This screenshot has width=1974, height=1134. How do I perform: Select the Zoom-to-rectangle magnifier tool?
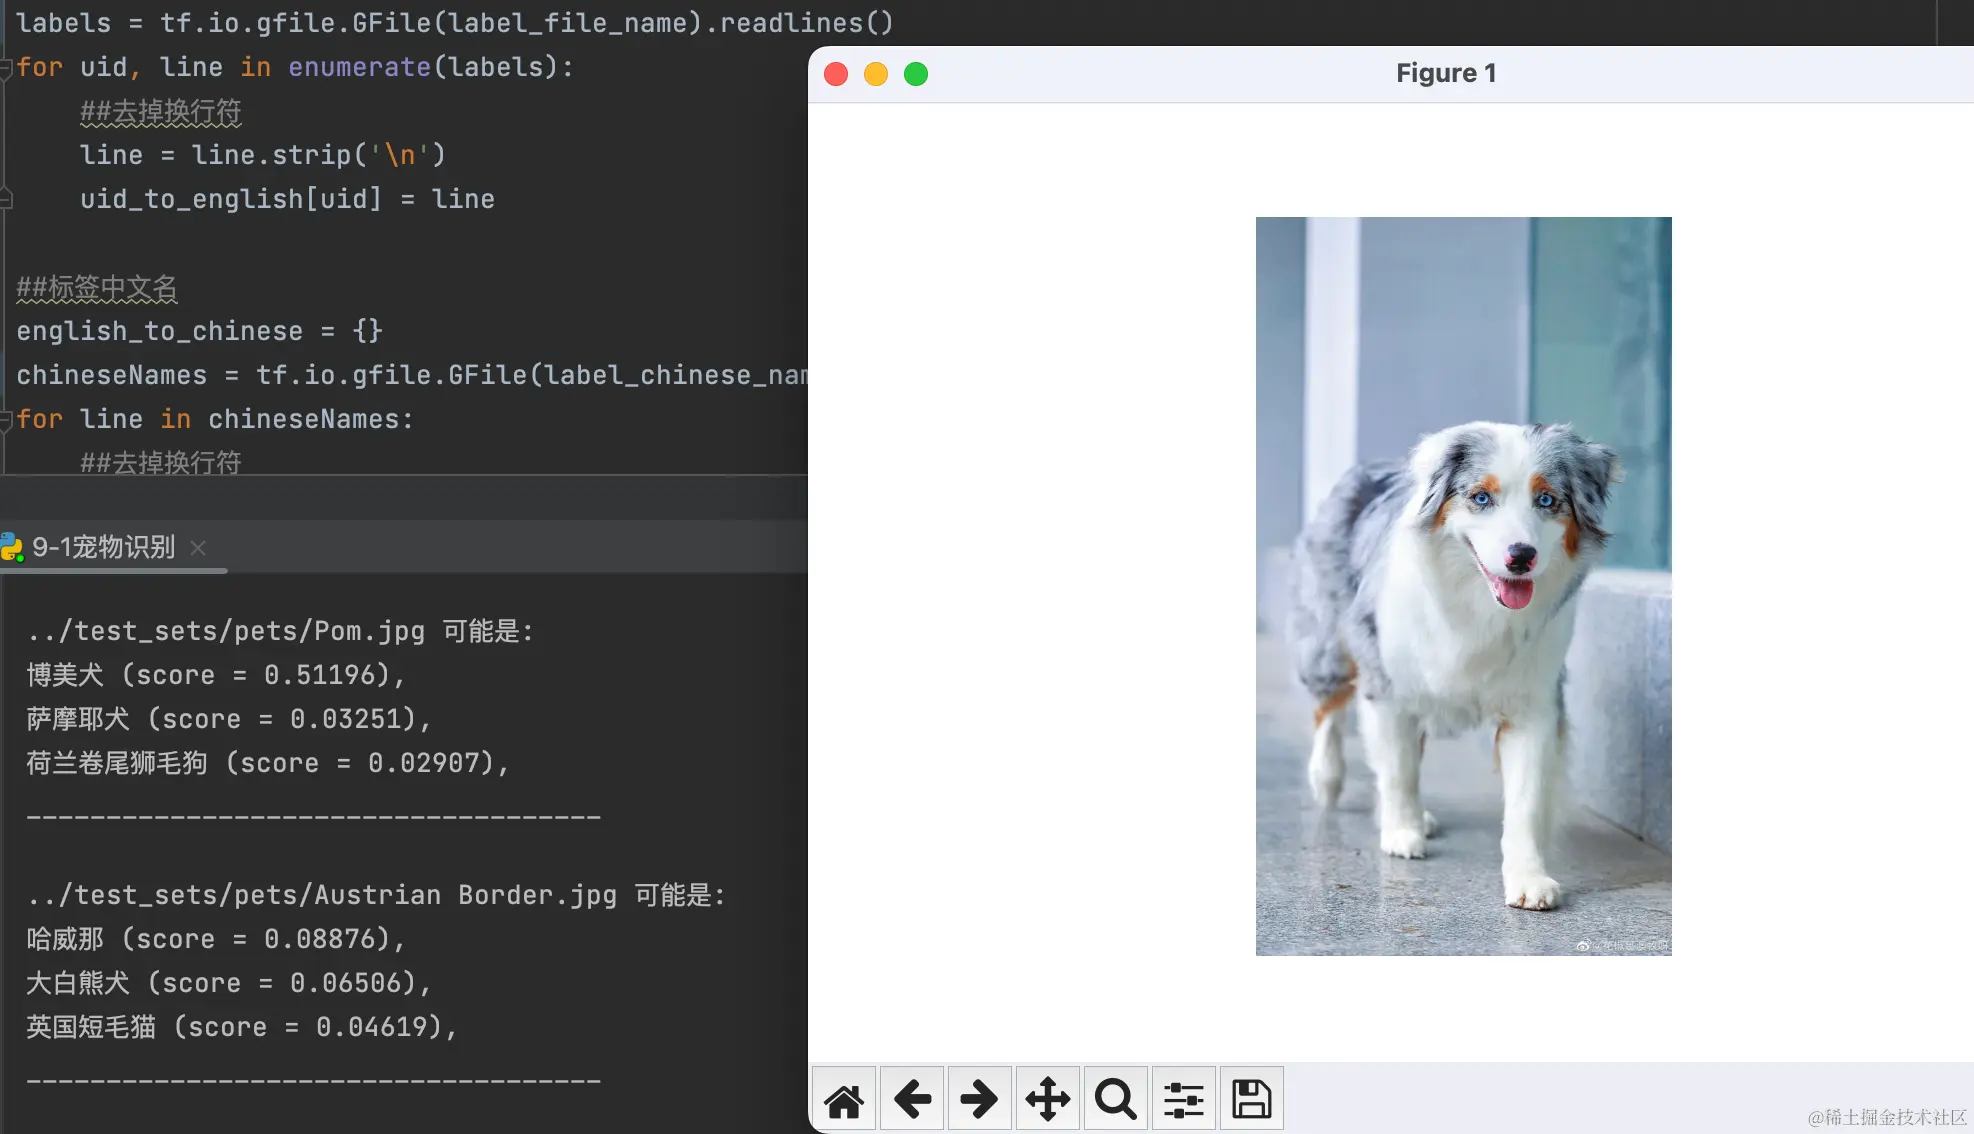[x=1115, y=1100]
